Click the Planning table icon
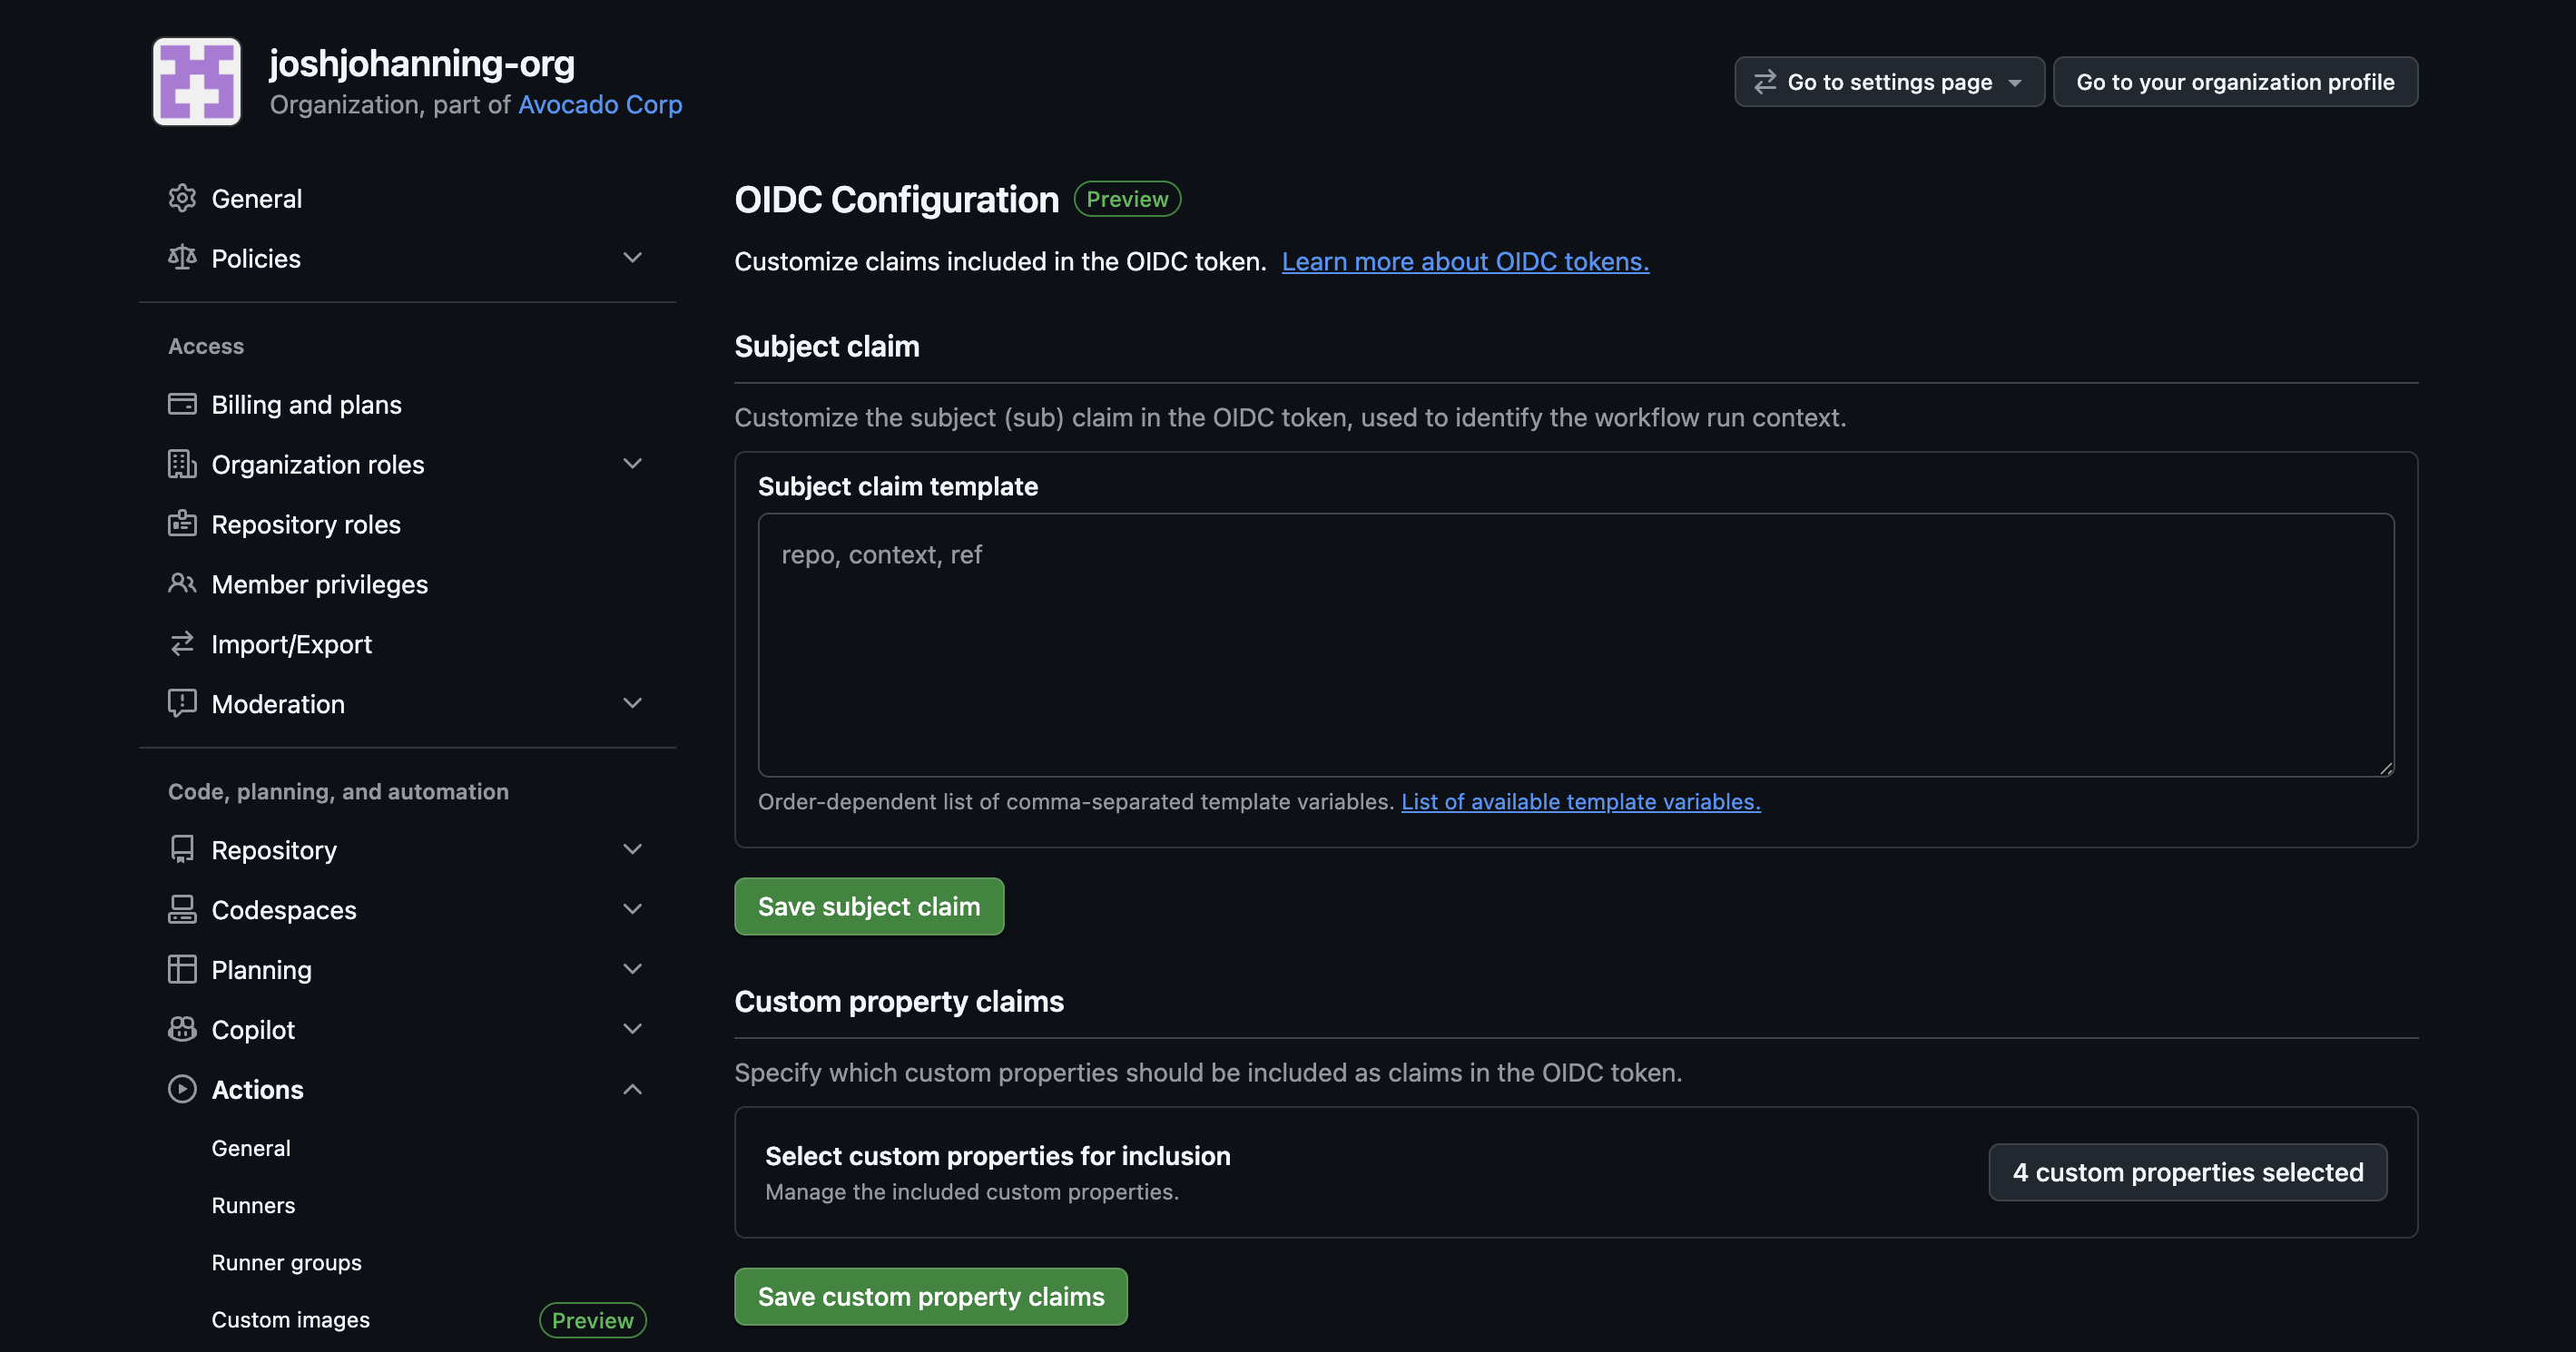 [x=182, y=969]
